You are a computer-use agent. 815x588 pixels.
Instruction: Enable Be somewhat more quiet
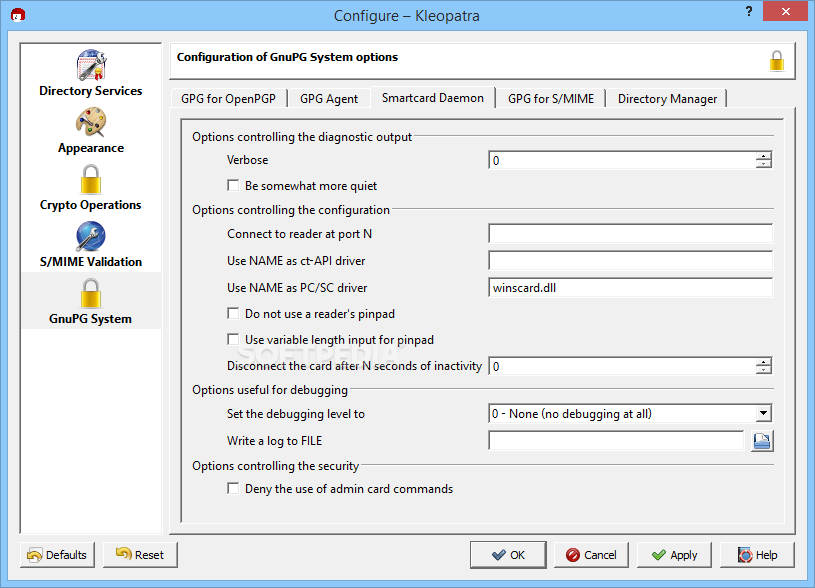coord(233,186)
